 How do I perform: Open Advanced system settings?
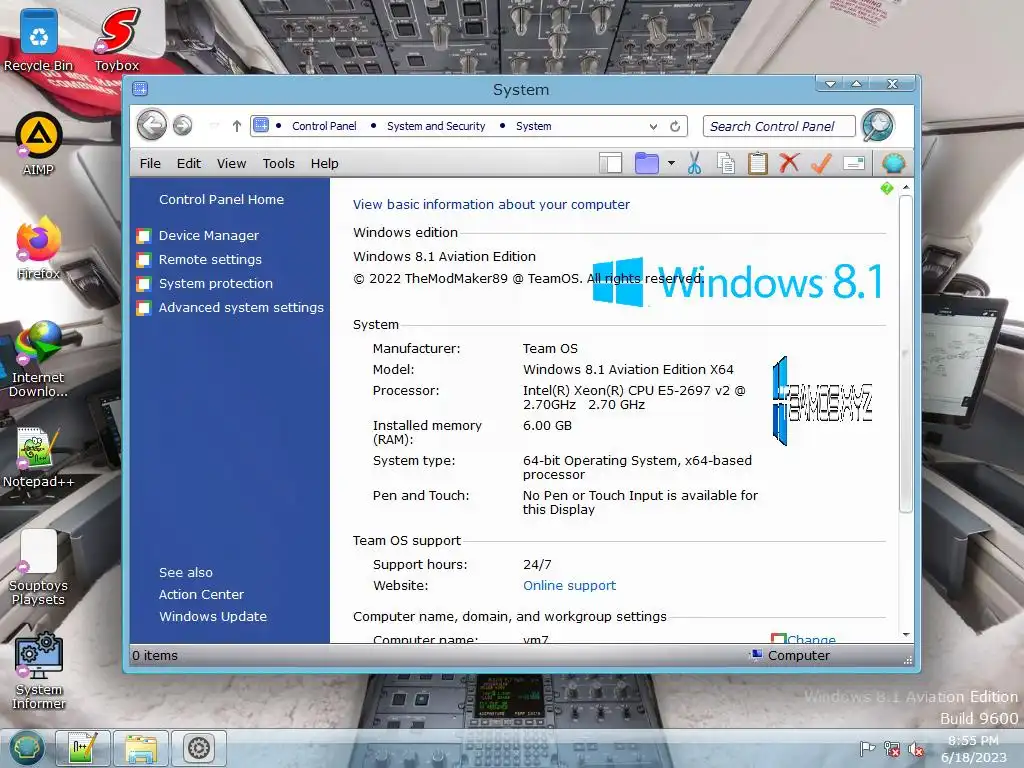241,307
